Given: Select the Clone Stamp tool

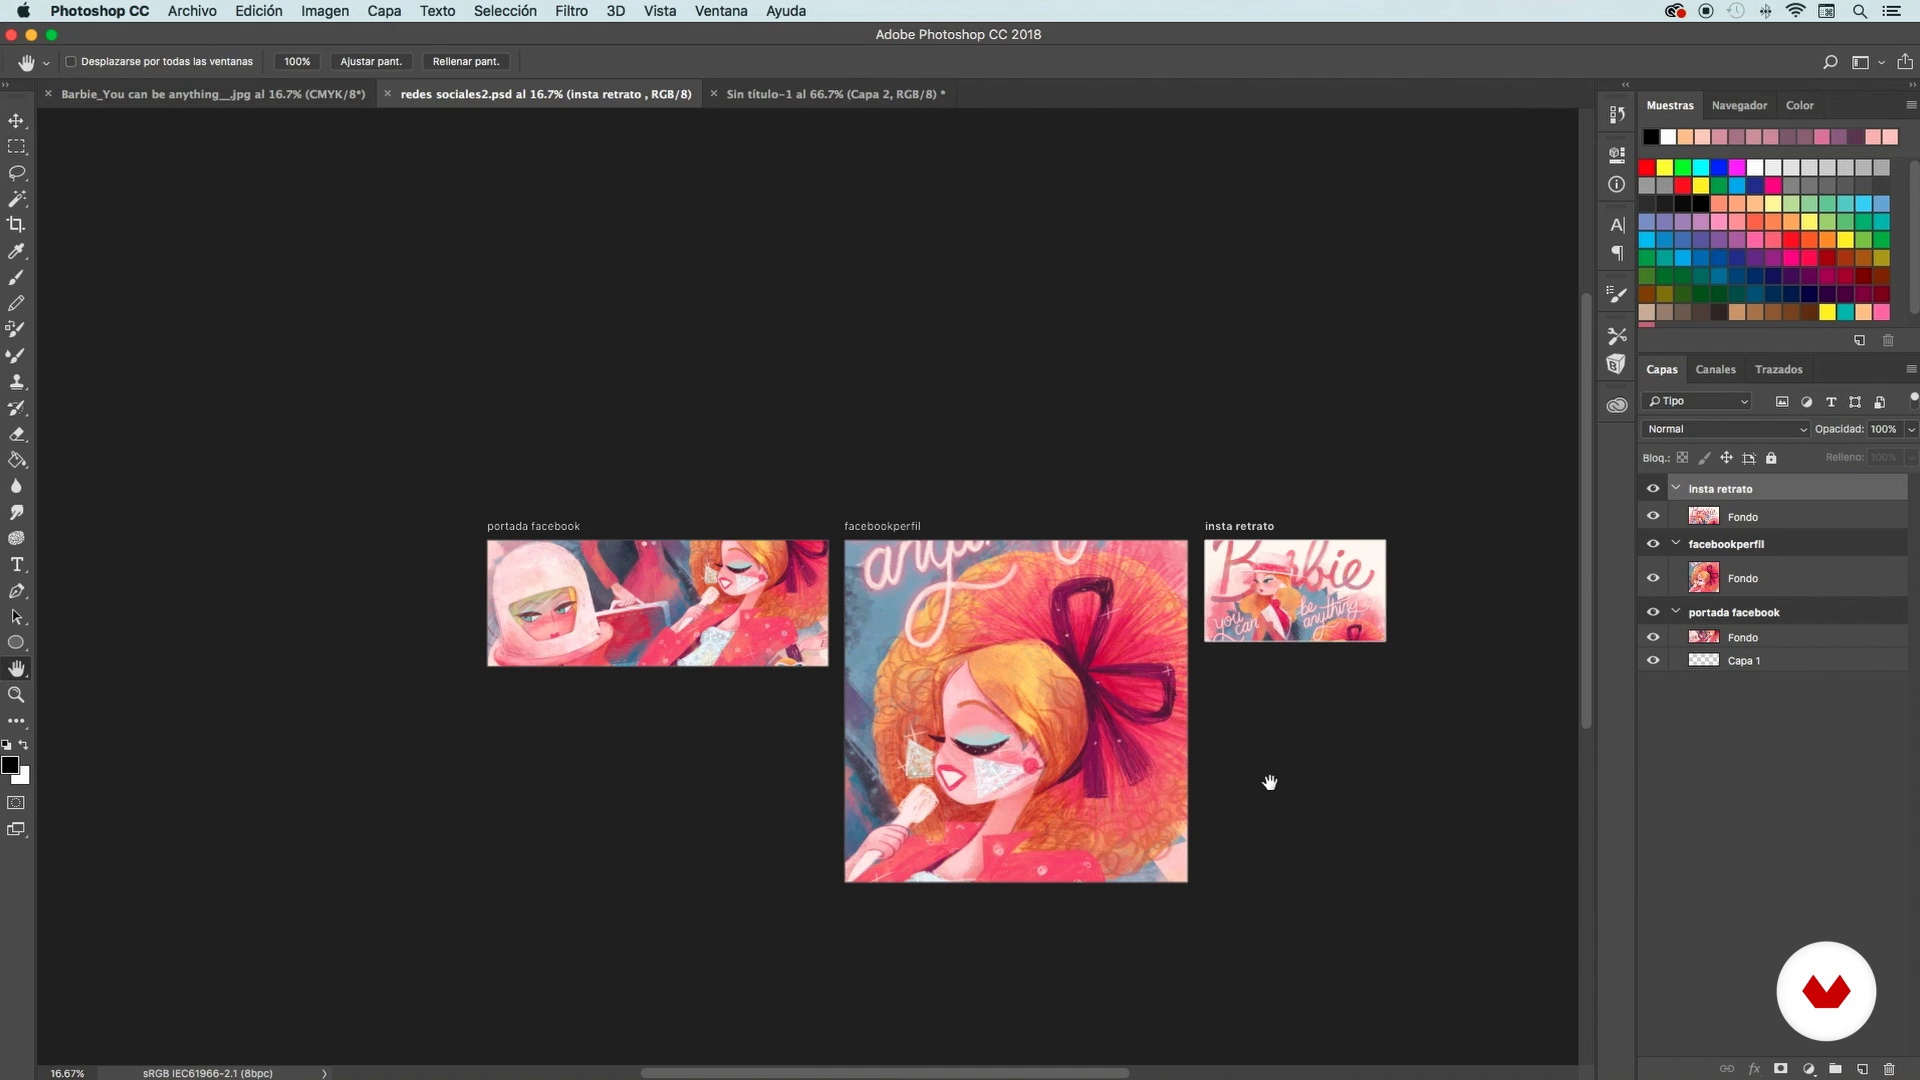Looking at the screenshot, I should click(17, 382).
